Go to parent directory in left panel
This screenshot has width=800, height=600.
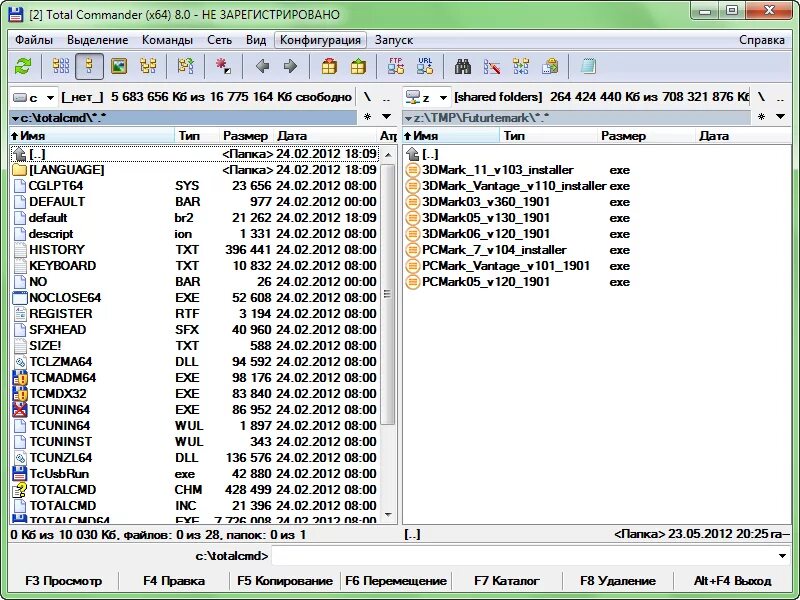click(x=386, y=97)
